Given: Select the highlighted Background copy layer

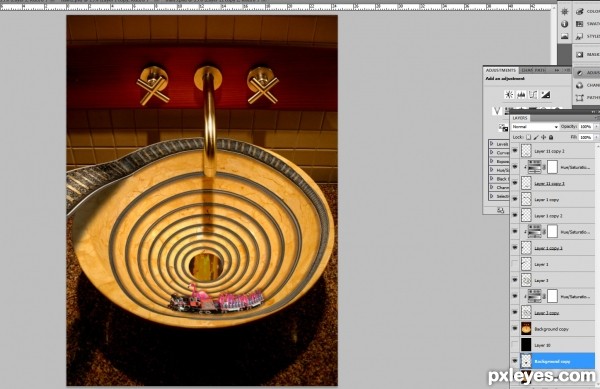Looking at the screenshot, I should (x=557, y=361).
